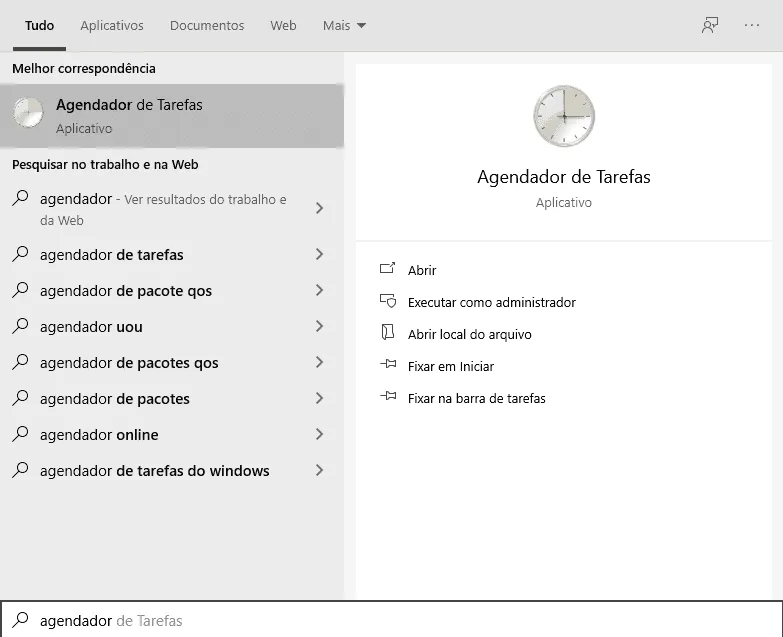Click the pin icon beside Fixar em Iniciar
The height and width of the screenshot is (637, 783).
(x=388, y=364)
